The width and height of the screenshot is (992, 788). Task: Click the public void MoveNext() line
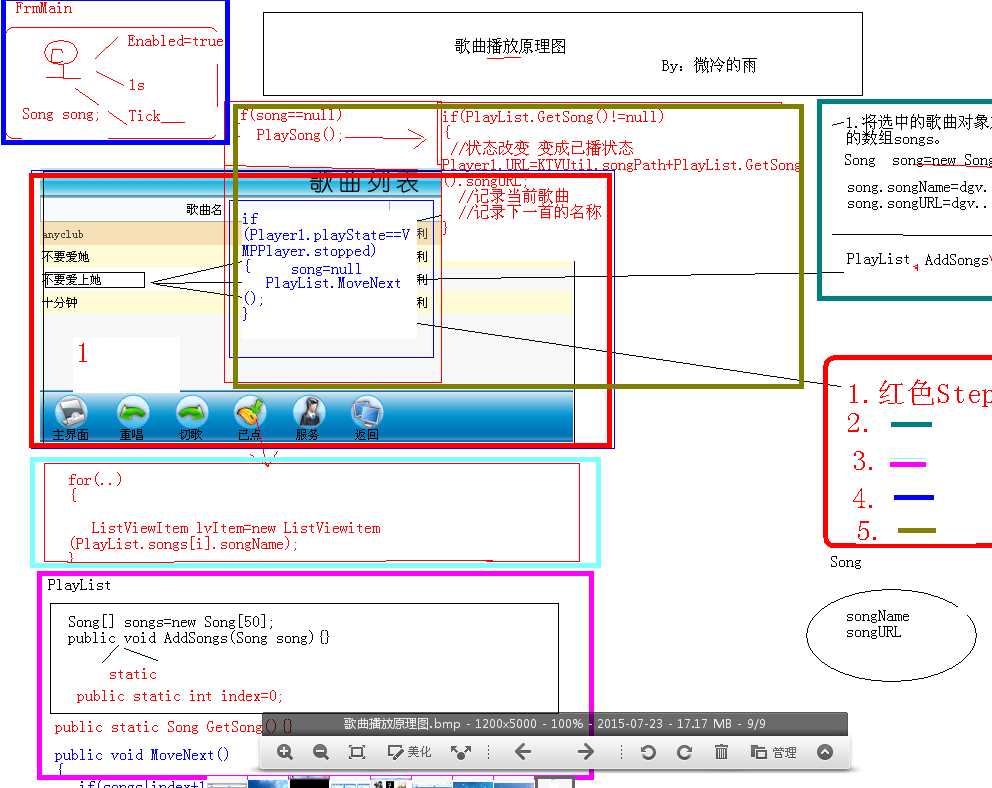tap(141, 754)
